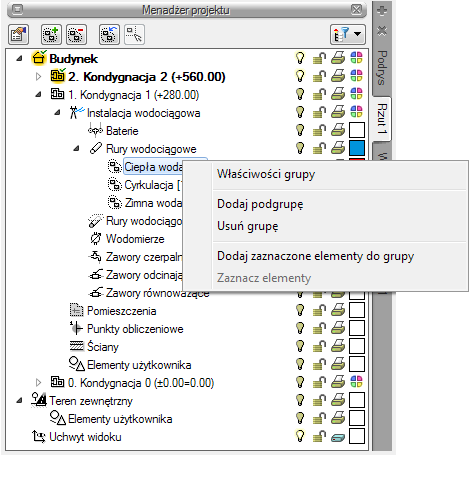The width and height of the screenshot is (470, 495).
Task: Expand the Kondygnacja 0 node
Action: 38,382
